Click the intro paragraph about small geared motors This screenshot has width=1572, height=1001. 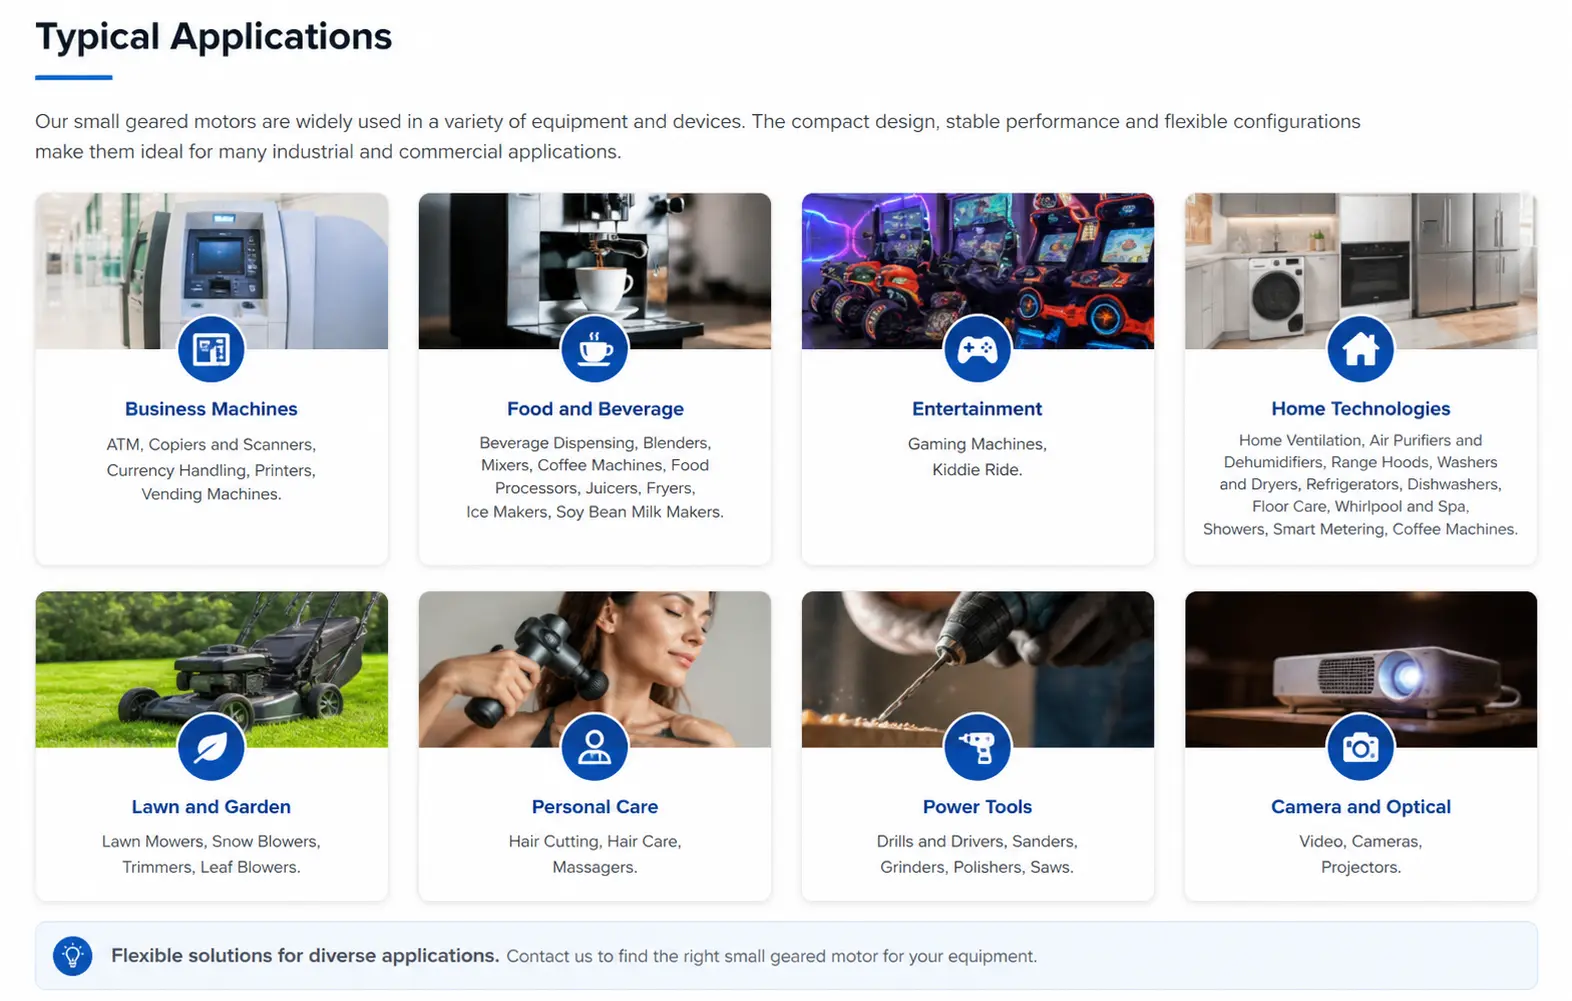point(698,136)
